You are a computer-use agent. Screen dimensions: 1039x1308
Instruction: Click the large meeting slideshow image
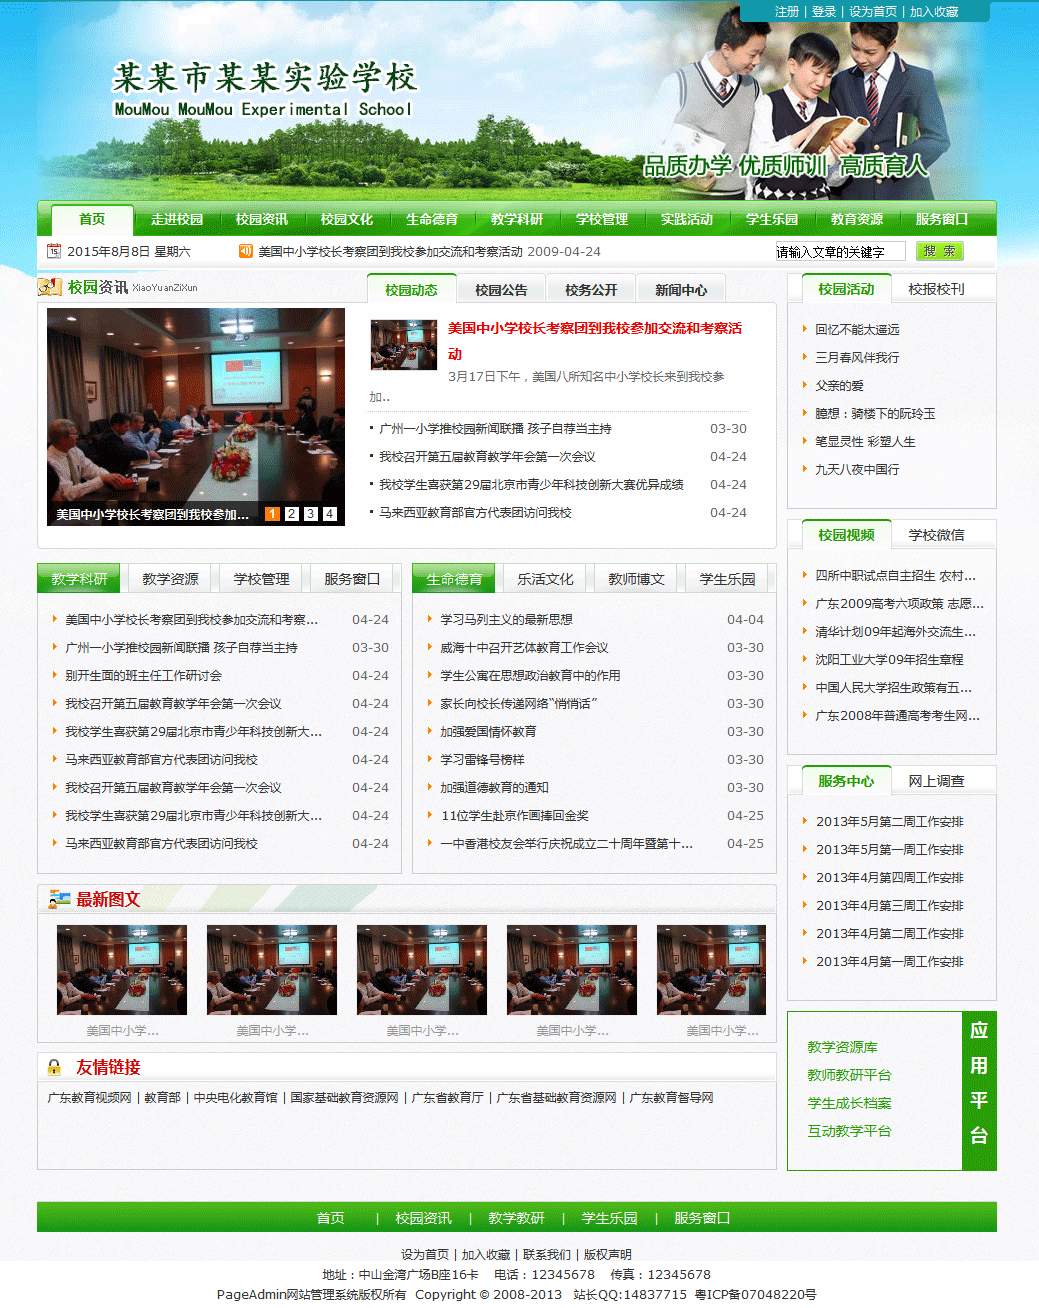coord(196,405)
